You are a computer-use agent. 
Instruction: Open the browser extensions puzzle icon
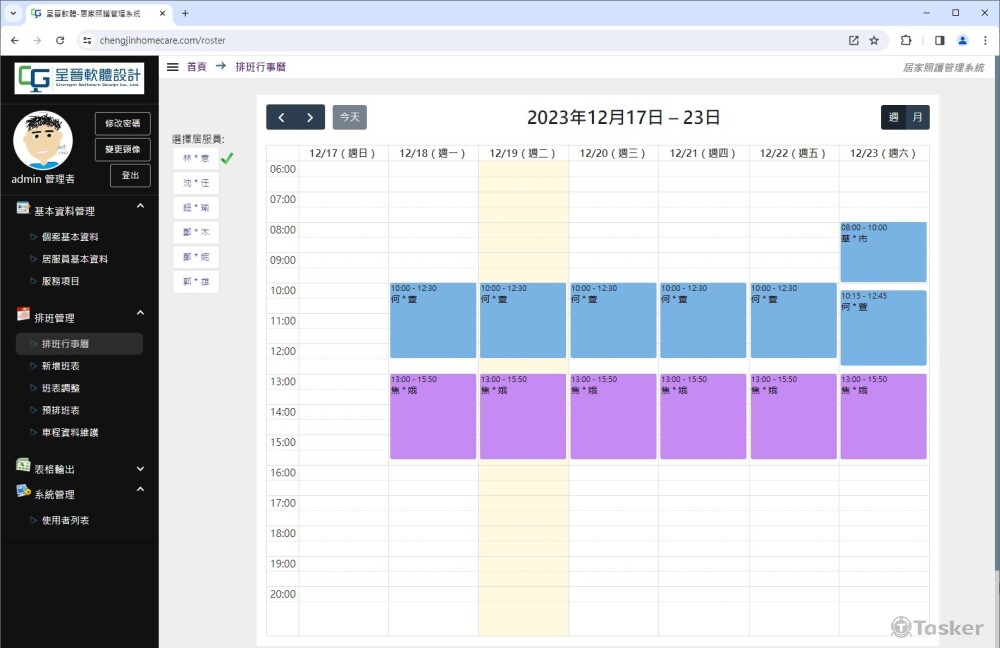point(906,40)
